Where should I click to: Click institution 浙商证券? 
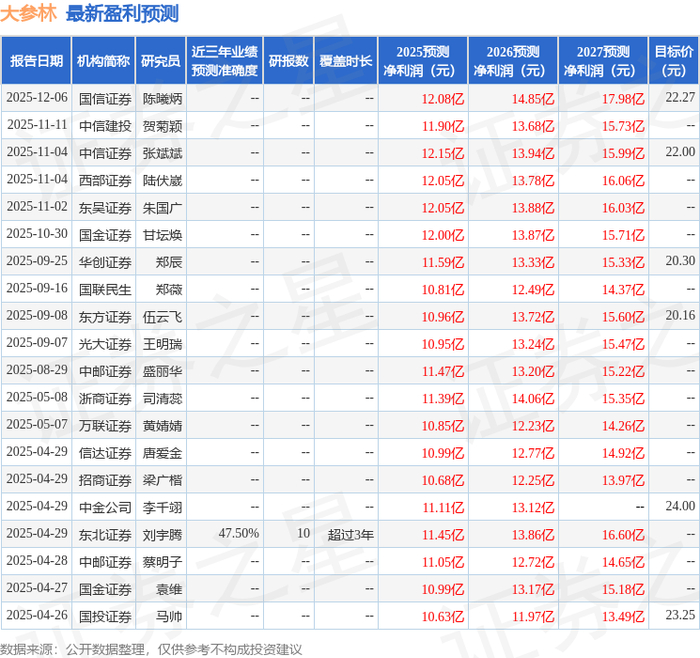tap(105, 398)
